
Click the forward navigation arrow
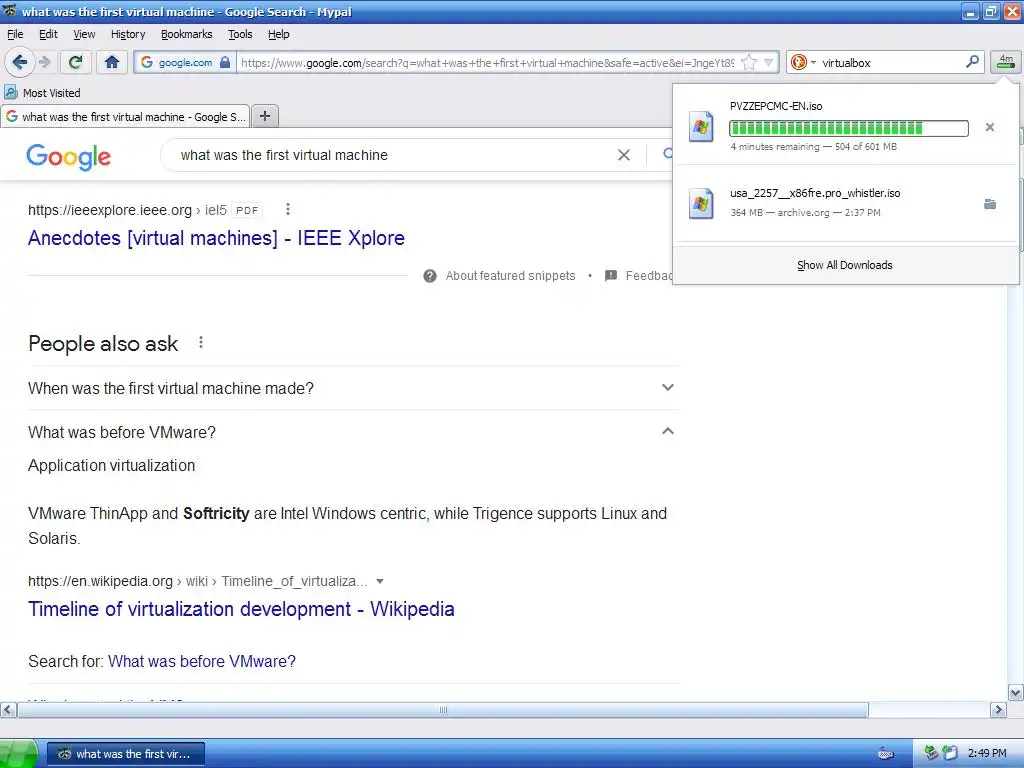[44, 63]
